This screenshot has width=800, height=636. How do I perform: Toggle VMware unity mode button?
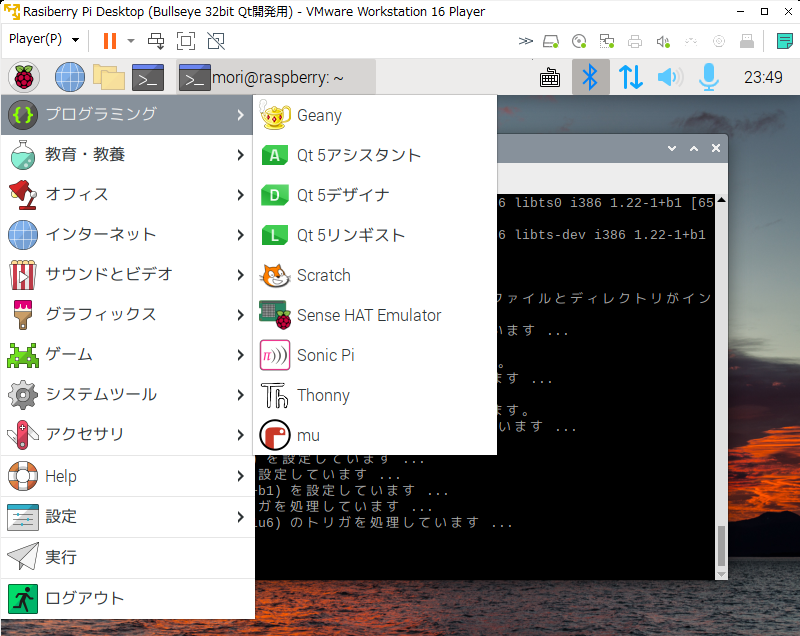click(x=216, y=41)
